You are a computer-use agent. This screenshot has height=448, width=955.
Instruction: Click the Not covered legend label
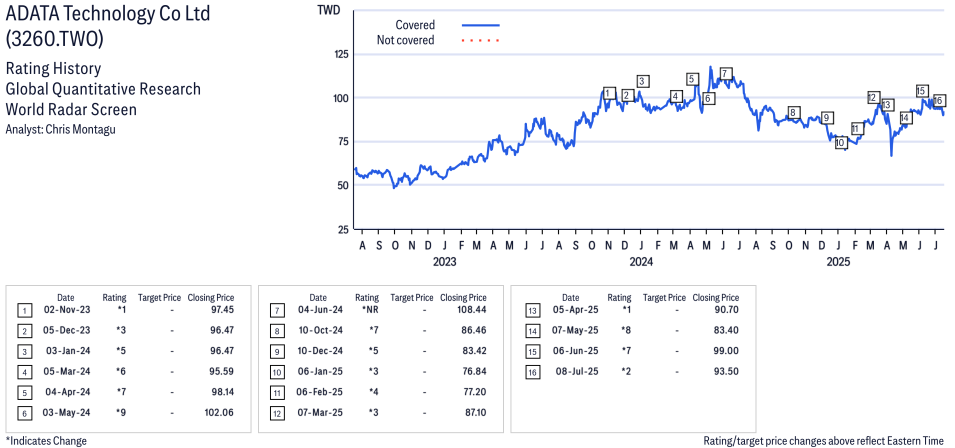(405, 41)
